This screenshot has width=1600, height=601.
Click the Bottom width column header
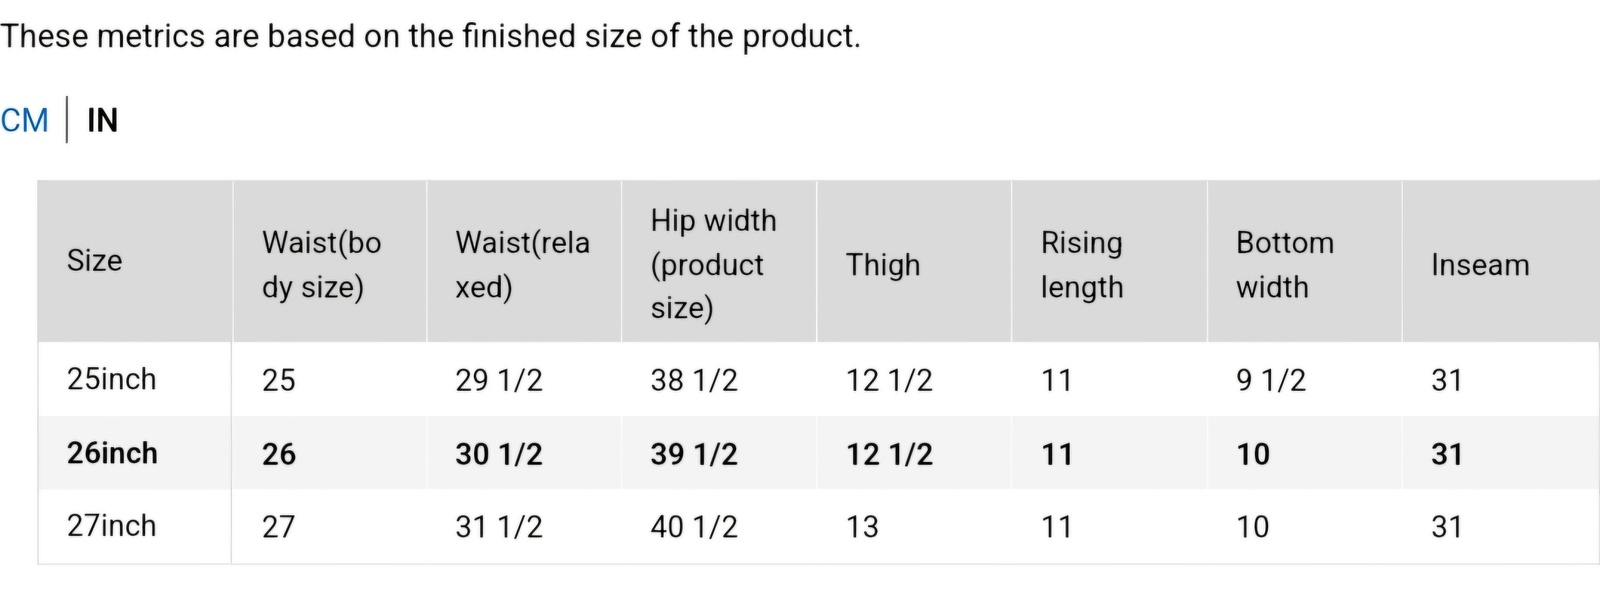(x=1285, y=264)
